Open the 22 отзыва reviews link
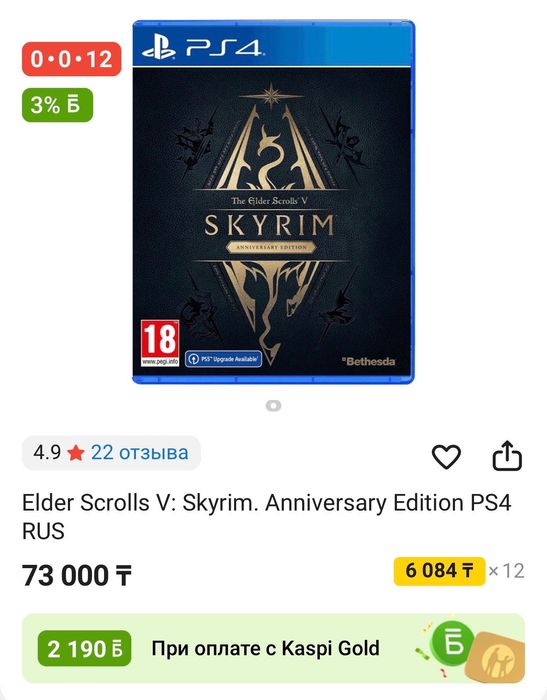The width and height of the screenshot is (547, 700). point(139,453)
